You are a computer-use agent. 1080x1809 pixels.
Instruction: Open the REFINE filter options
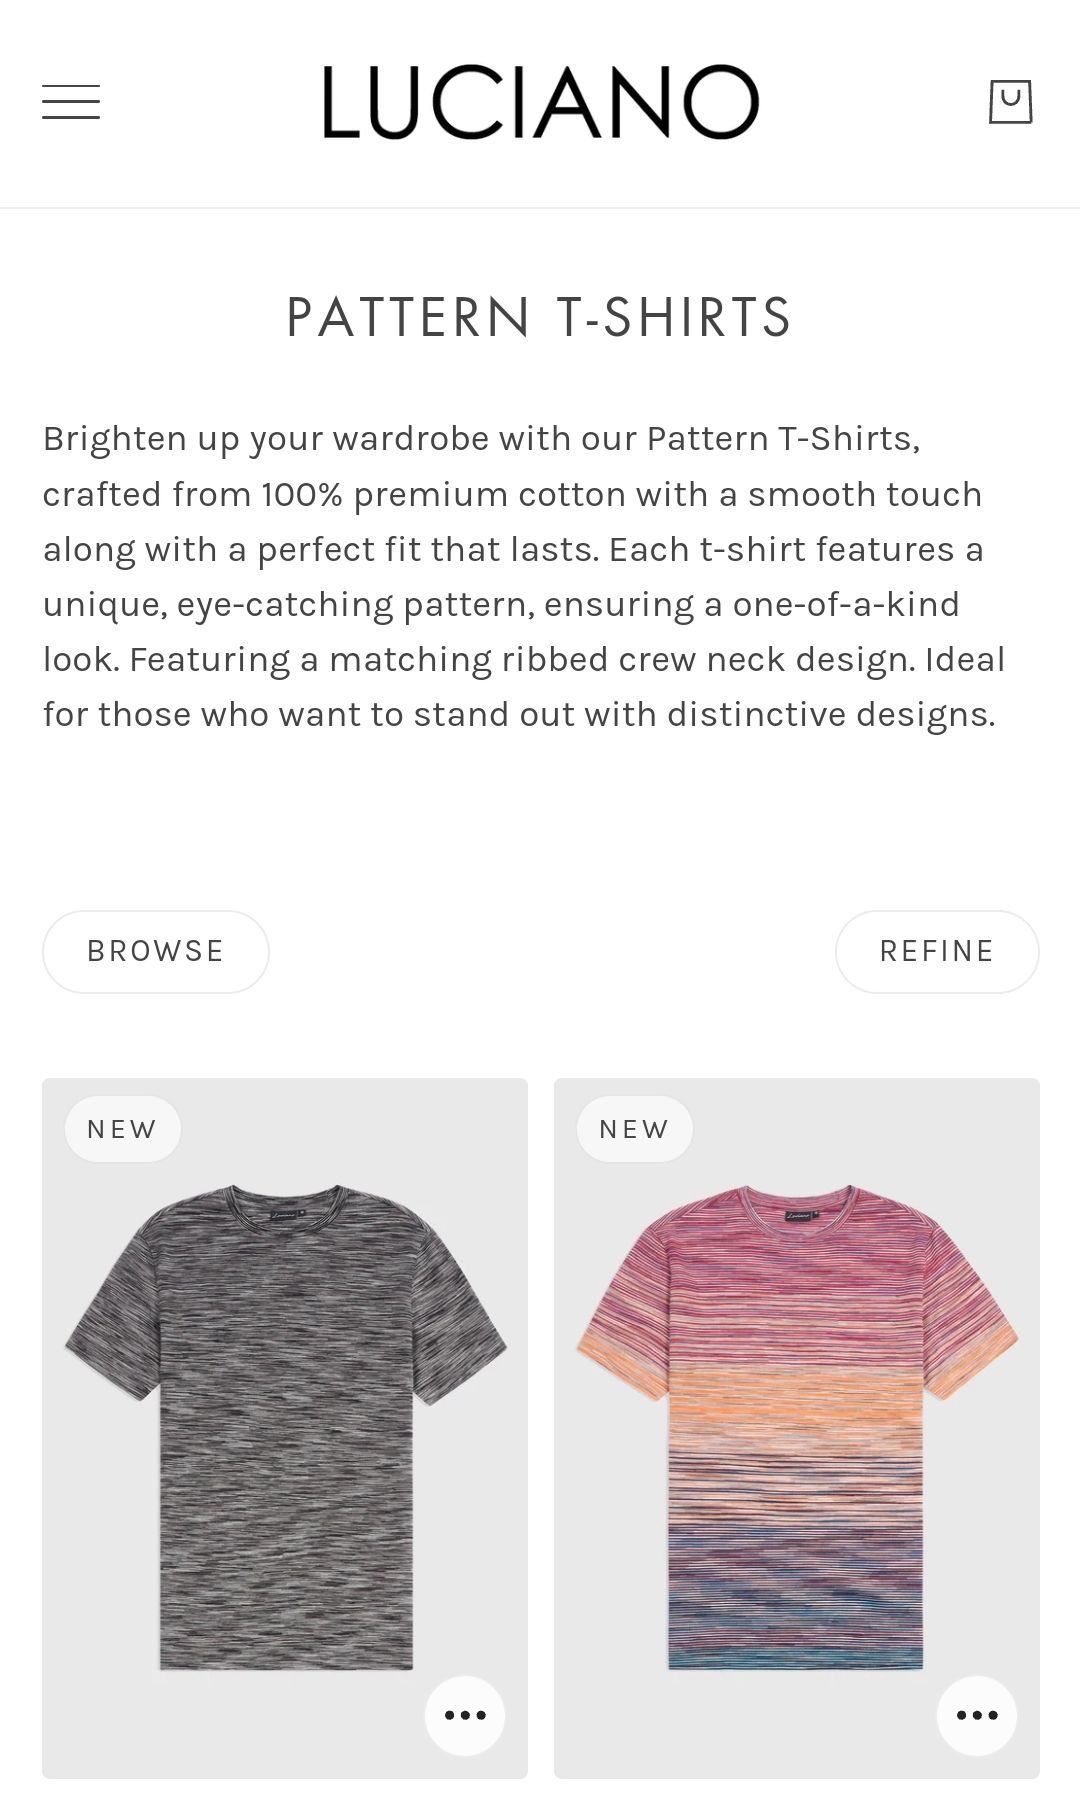937,951
